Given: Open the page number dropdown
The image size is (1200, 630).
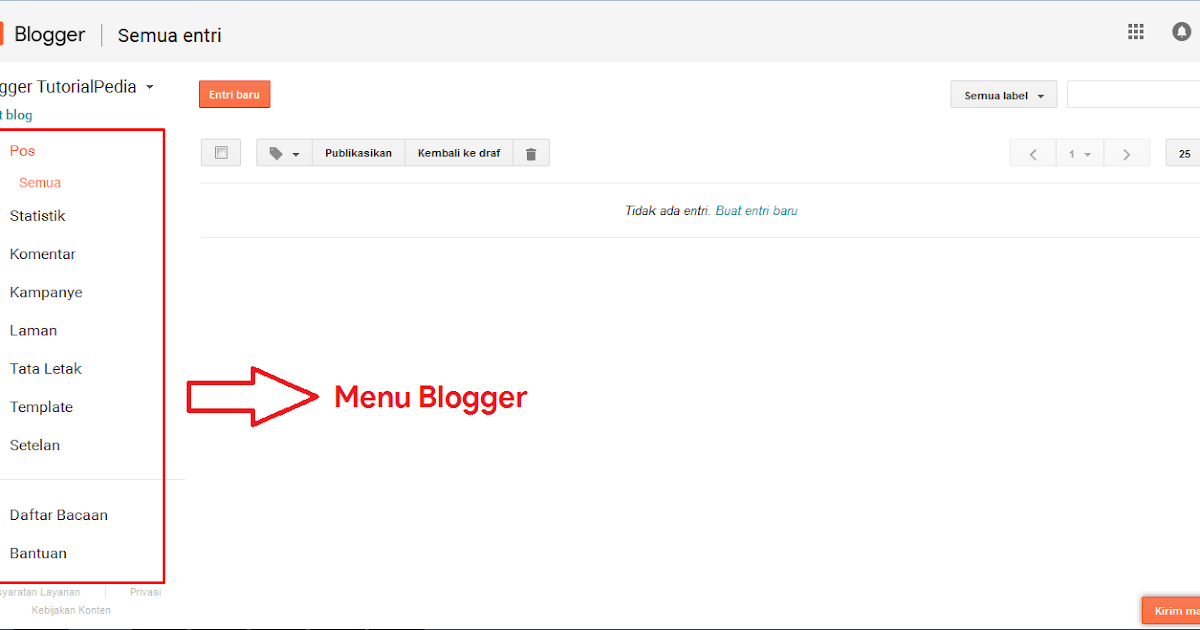Looking at the screenshot, I should click(x=1079, y=152).
